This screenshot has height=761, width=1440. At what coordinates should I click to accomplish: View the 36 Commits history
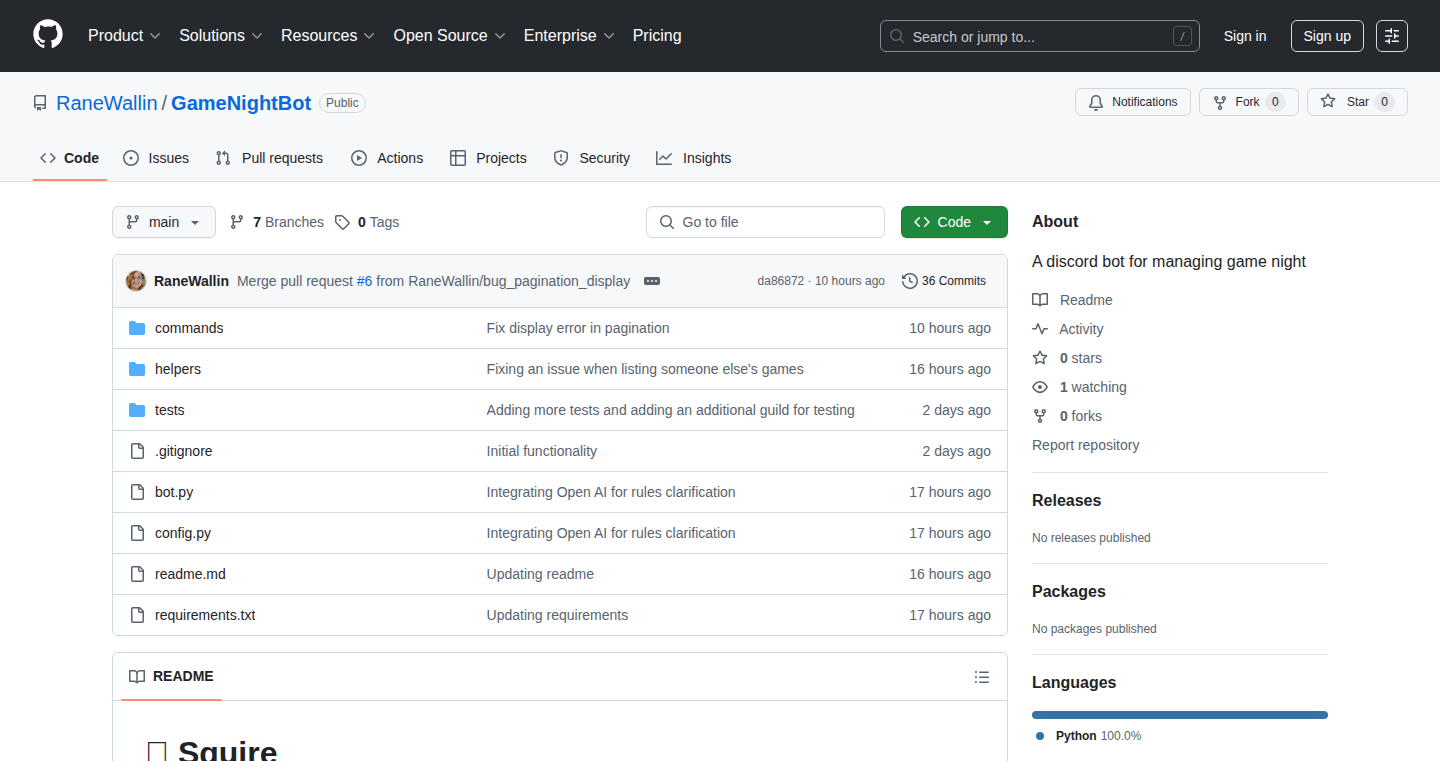[944, 281]
